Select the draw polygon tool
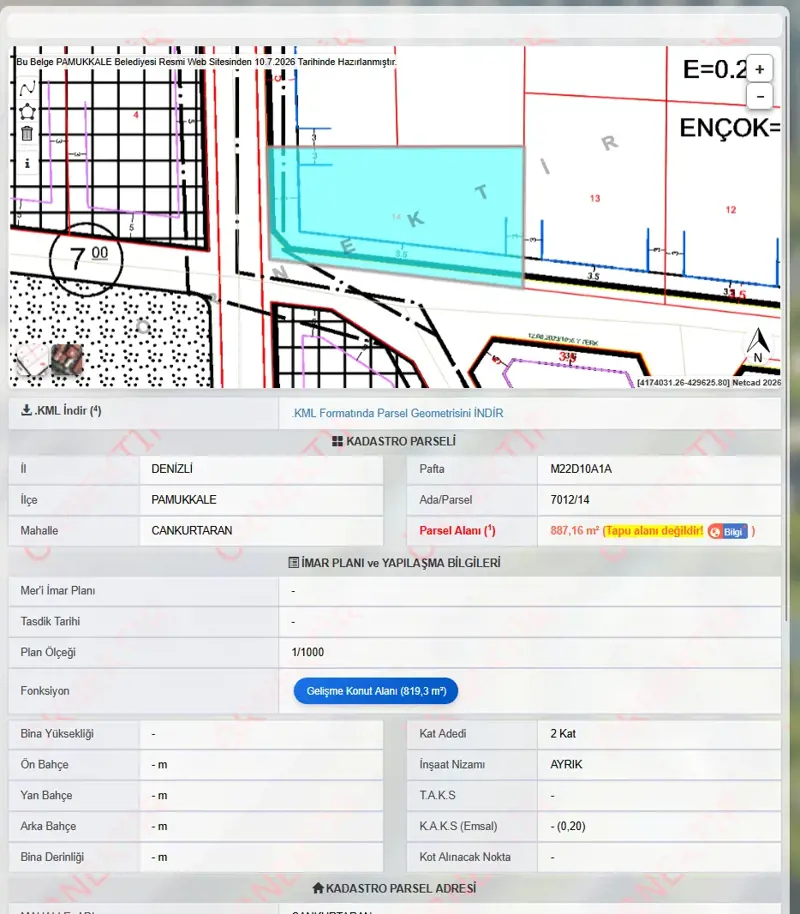This screenshot has height=914, width=800. point(27,111)
